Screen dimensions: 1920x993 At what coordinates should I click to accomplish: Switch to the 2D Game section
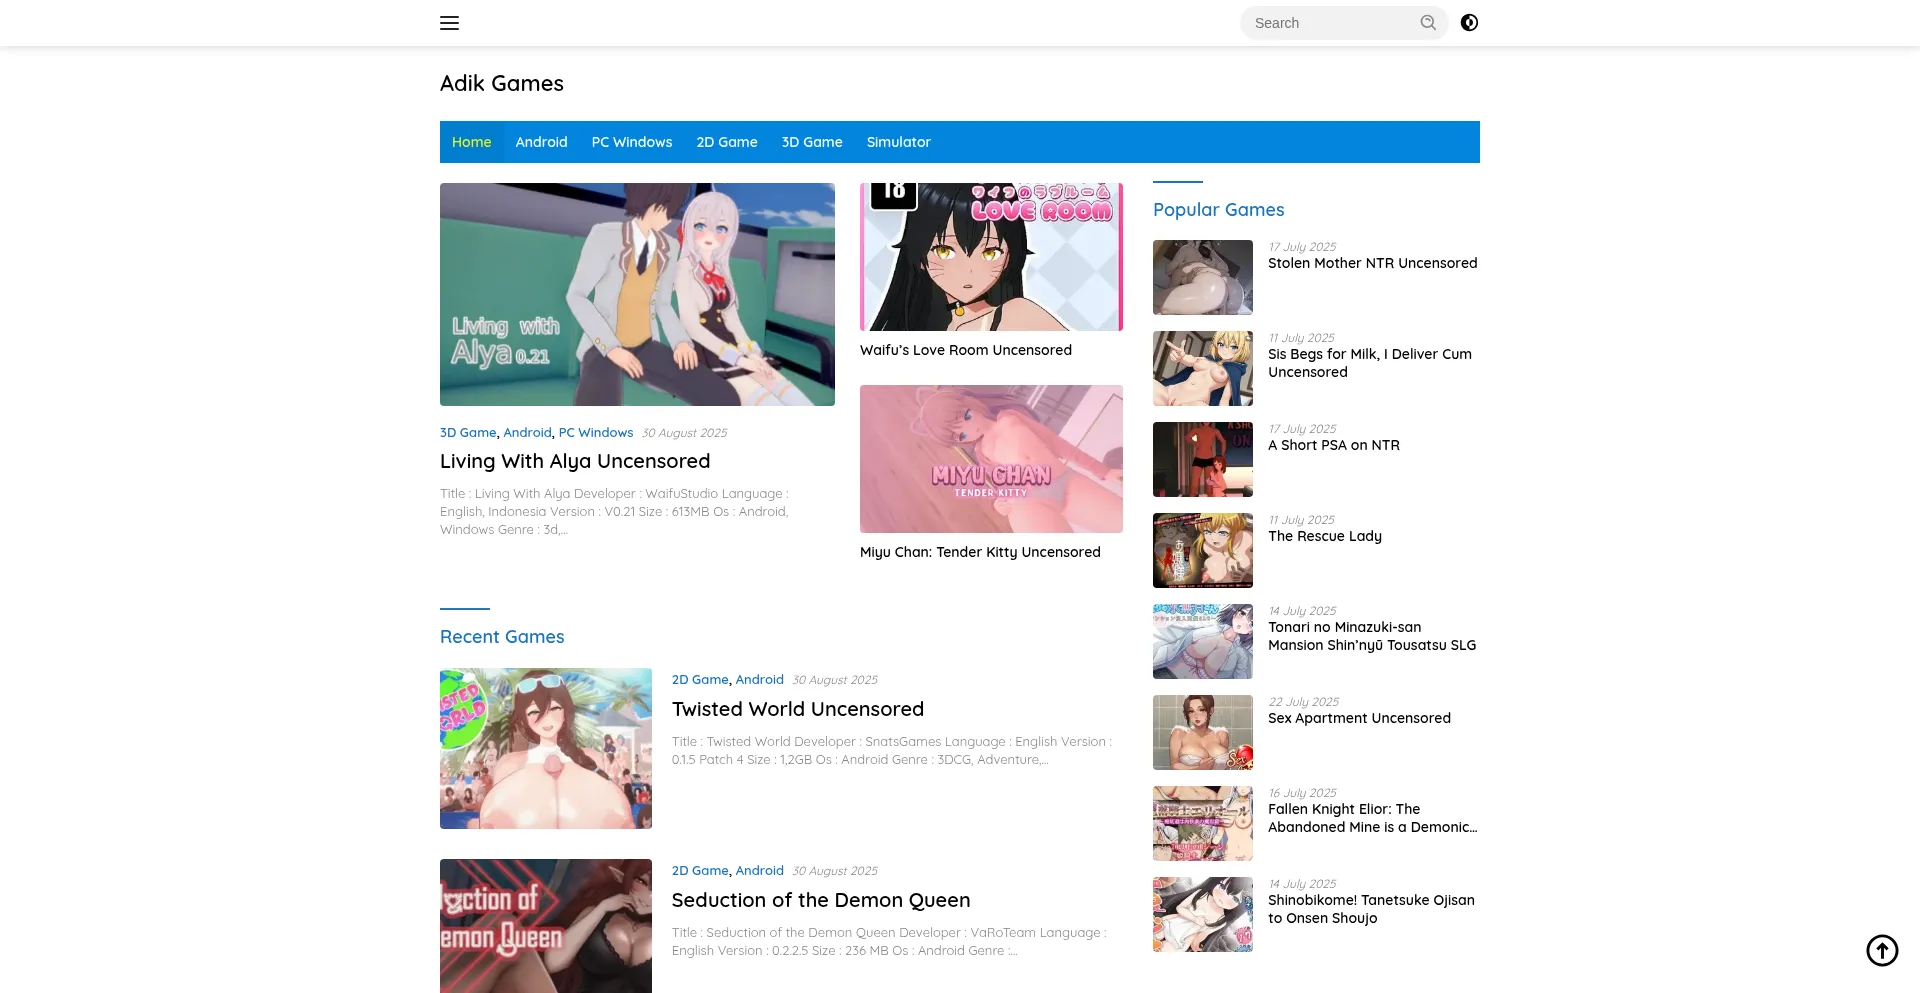tap(727, 141)
